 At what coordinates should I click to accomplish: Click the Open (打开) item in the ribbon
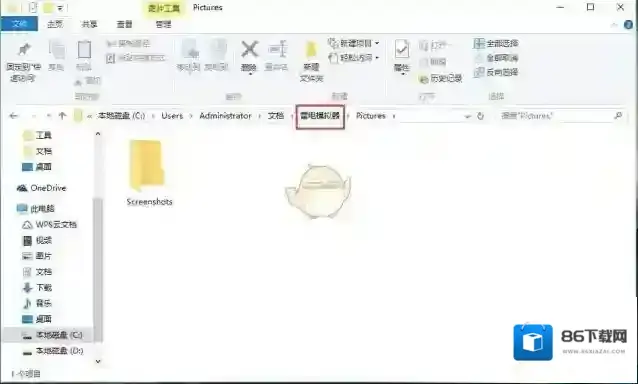[x=435, y=45]
